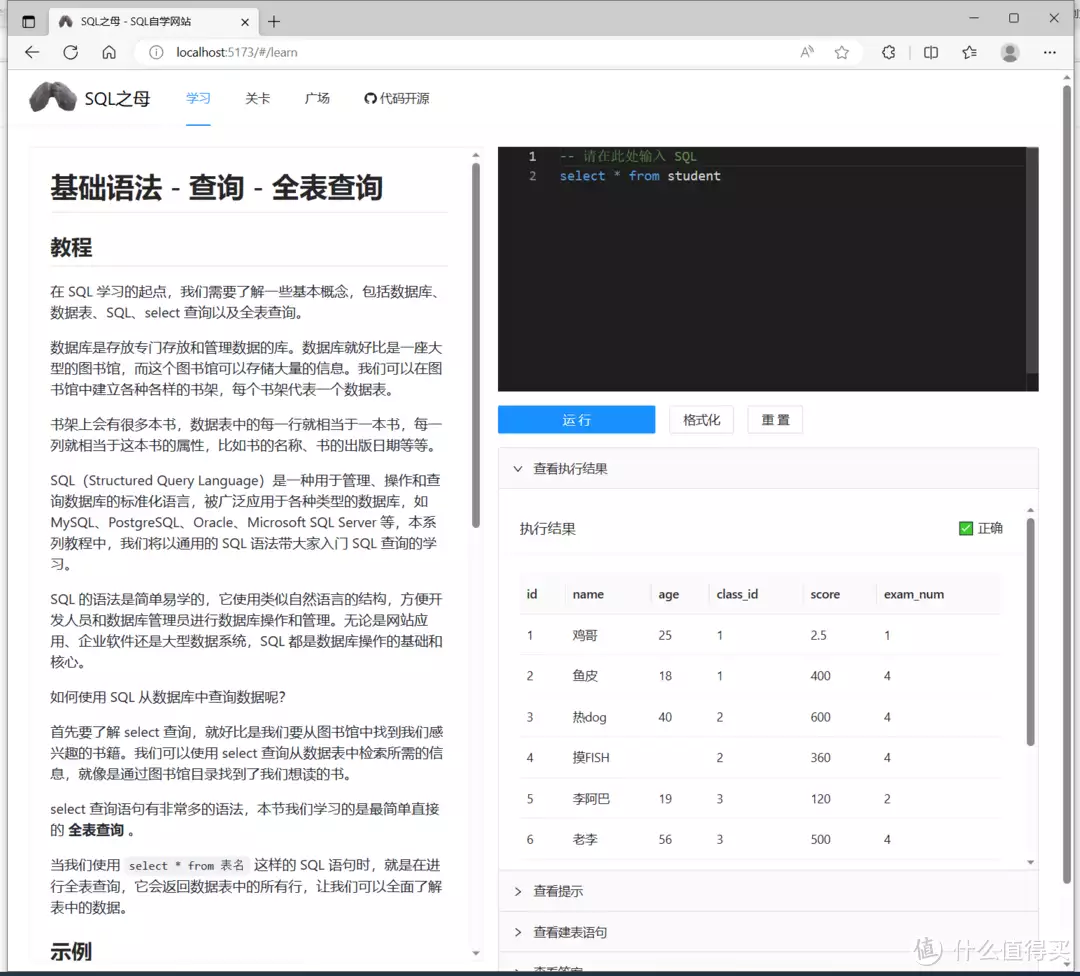Open the favorites list icon
This screenshot has width=1080, height=976.
[x=969, y=52]
